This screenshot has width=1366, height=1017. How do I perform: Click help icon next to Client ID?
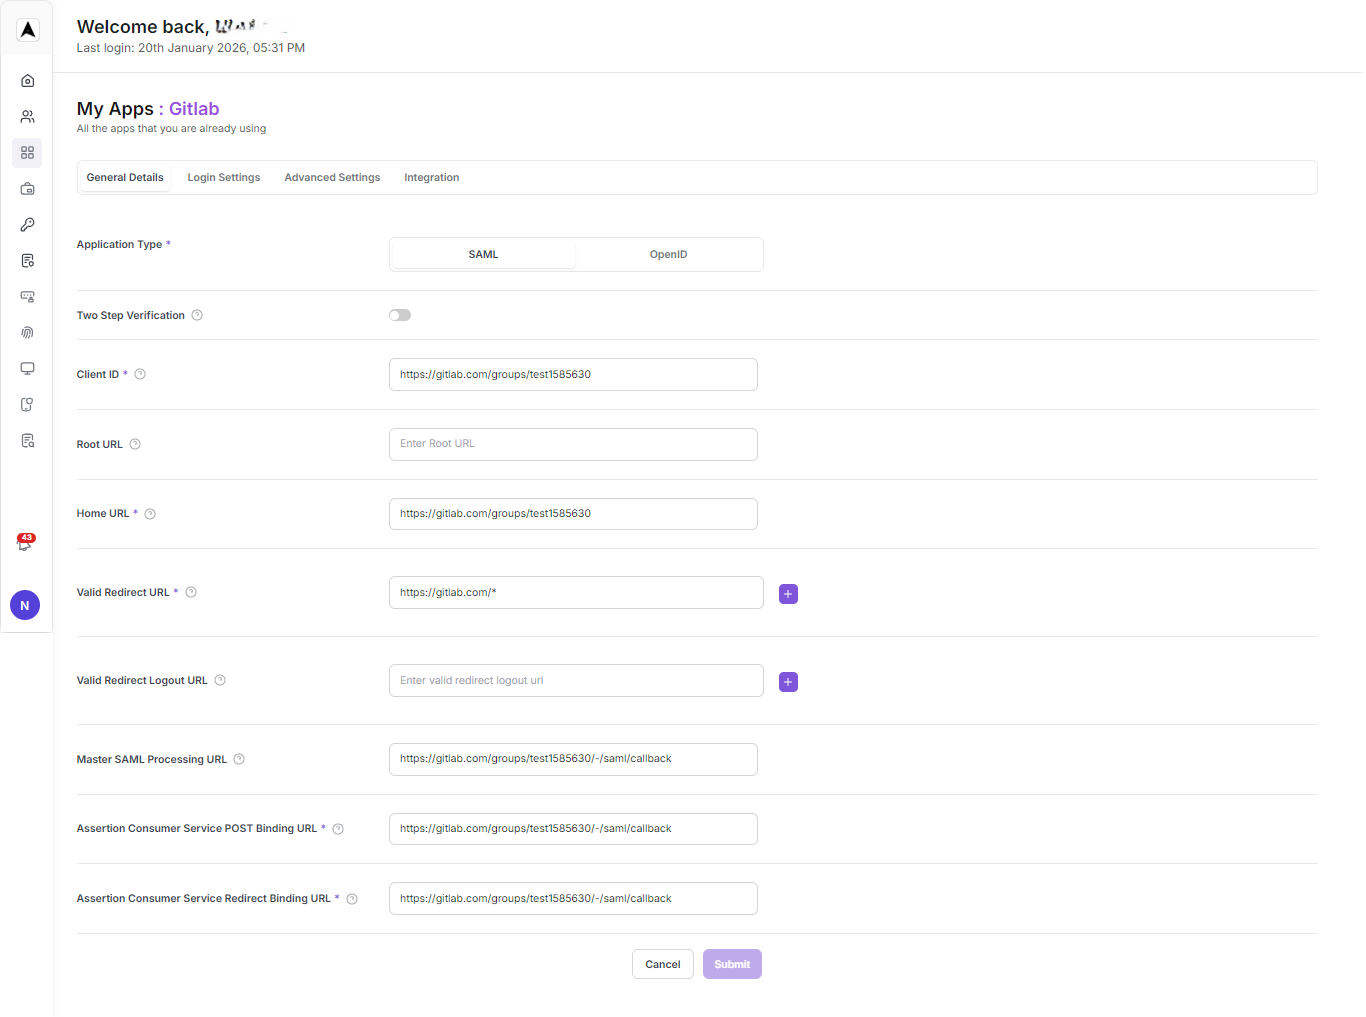(140, 375)
